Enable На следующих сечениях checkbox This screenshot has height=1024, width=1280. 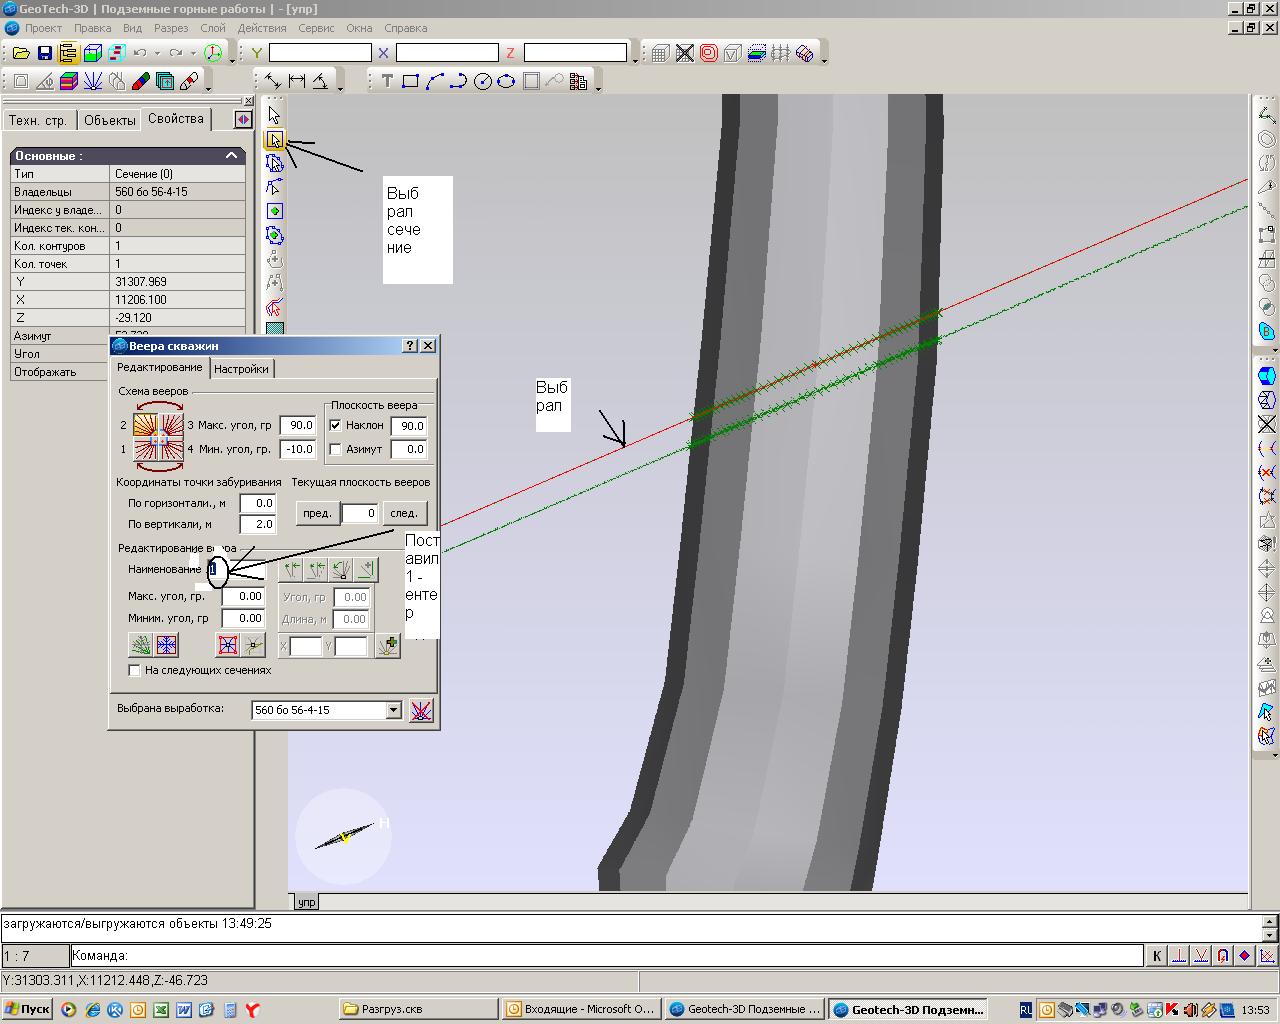pos(135,670)
